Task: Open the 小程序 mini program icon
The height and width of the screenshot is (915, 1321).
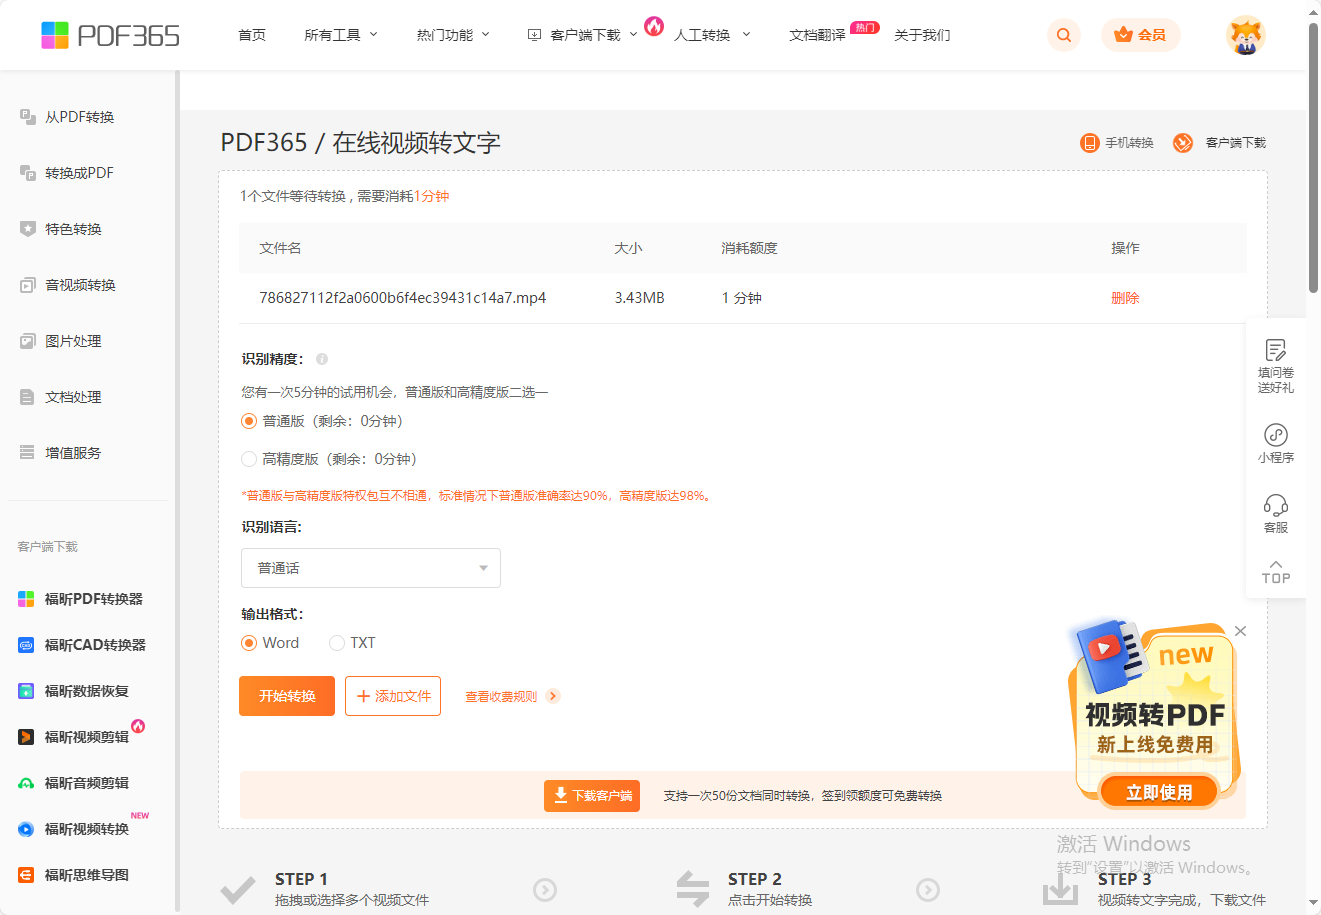Action: (1276, 435)
